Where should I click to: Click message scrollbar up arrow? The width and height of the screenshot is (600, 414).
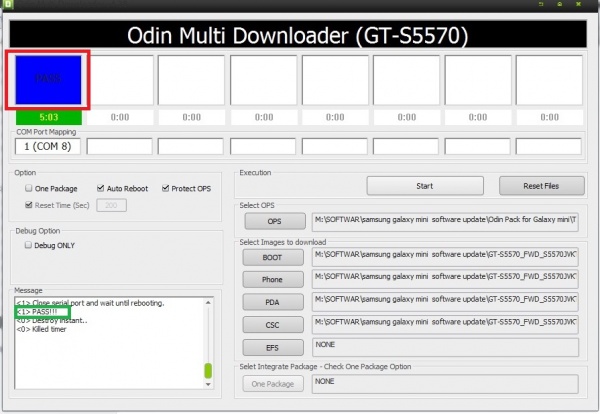[208, 303]
